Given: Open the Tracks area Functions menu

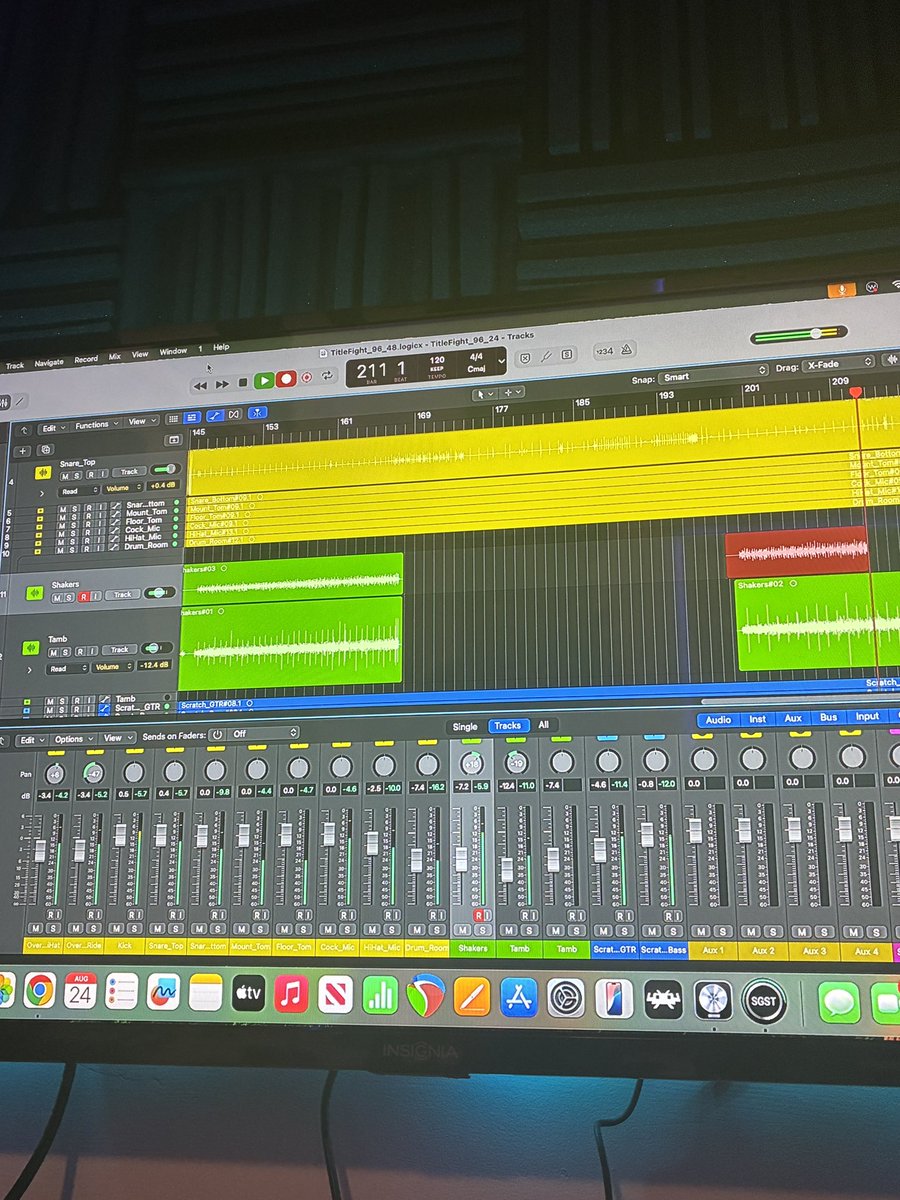Looking at the screenshot, I should click(x=96, y=424).
